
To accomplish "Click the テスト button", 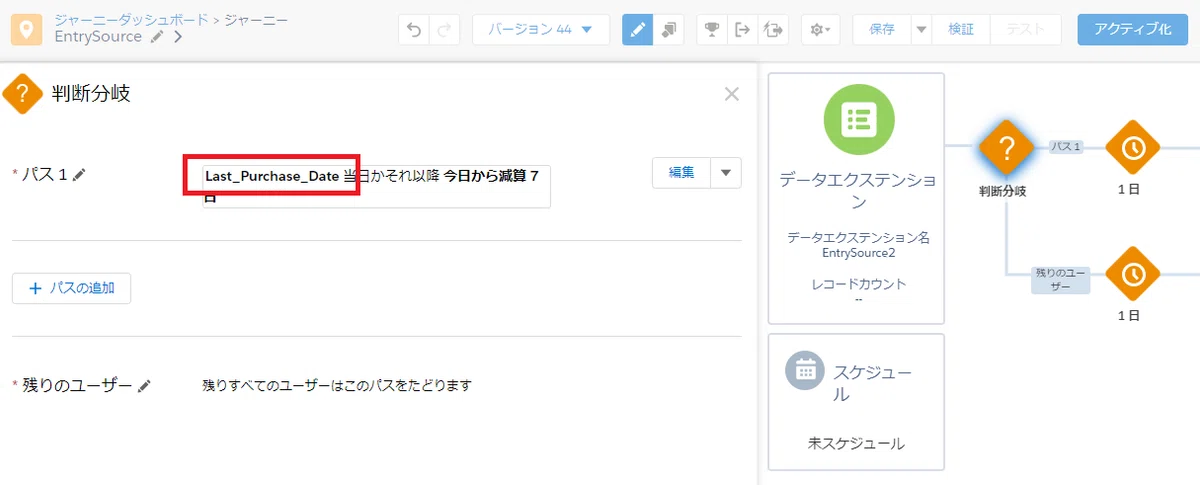I will pyautogui.click(x=1025, y=30).
